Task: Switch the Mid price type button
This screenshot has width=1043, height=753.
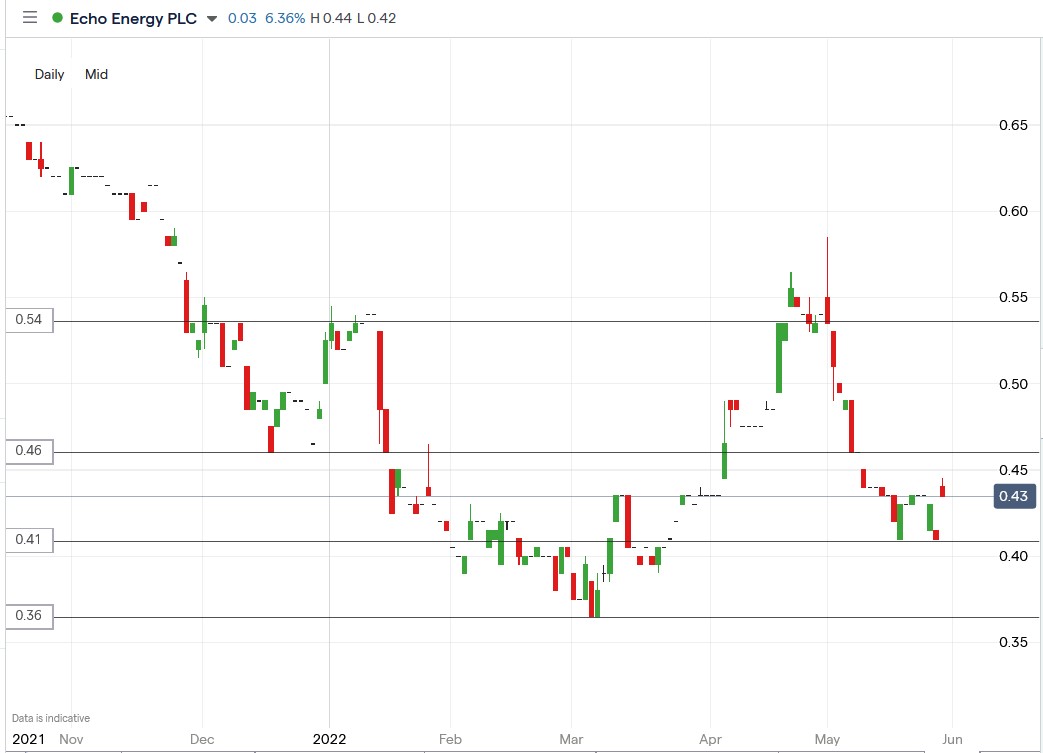Action: (x=96, y=75)
